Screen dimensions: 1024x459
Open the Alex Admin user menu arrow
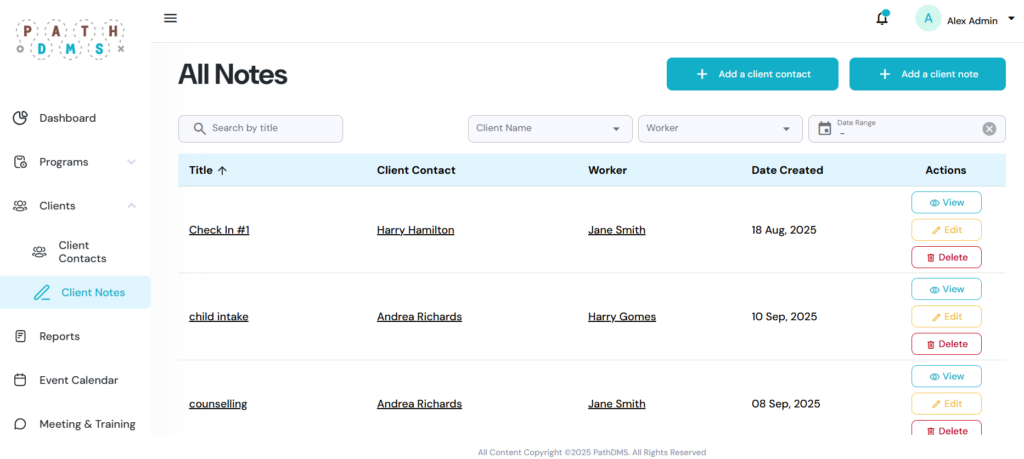coord(1010,19)
